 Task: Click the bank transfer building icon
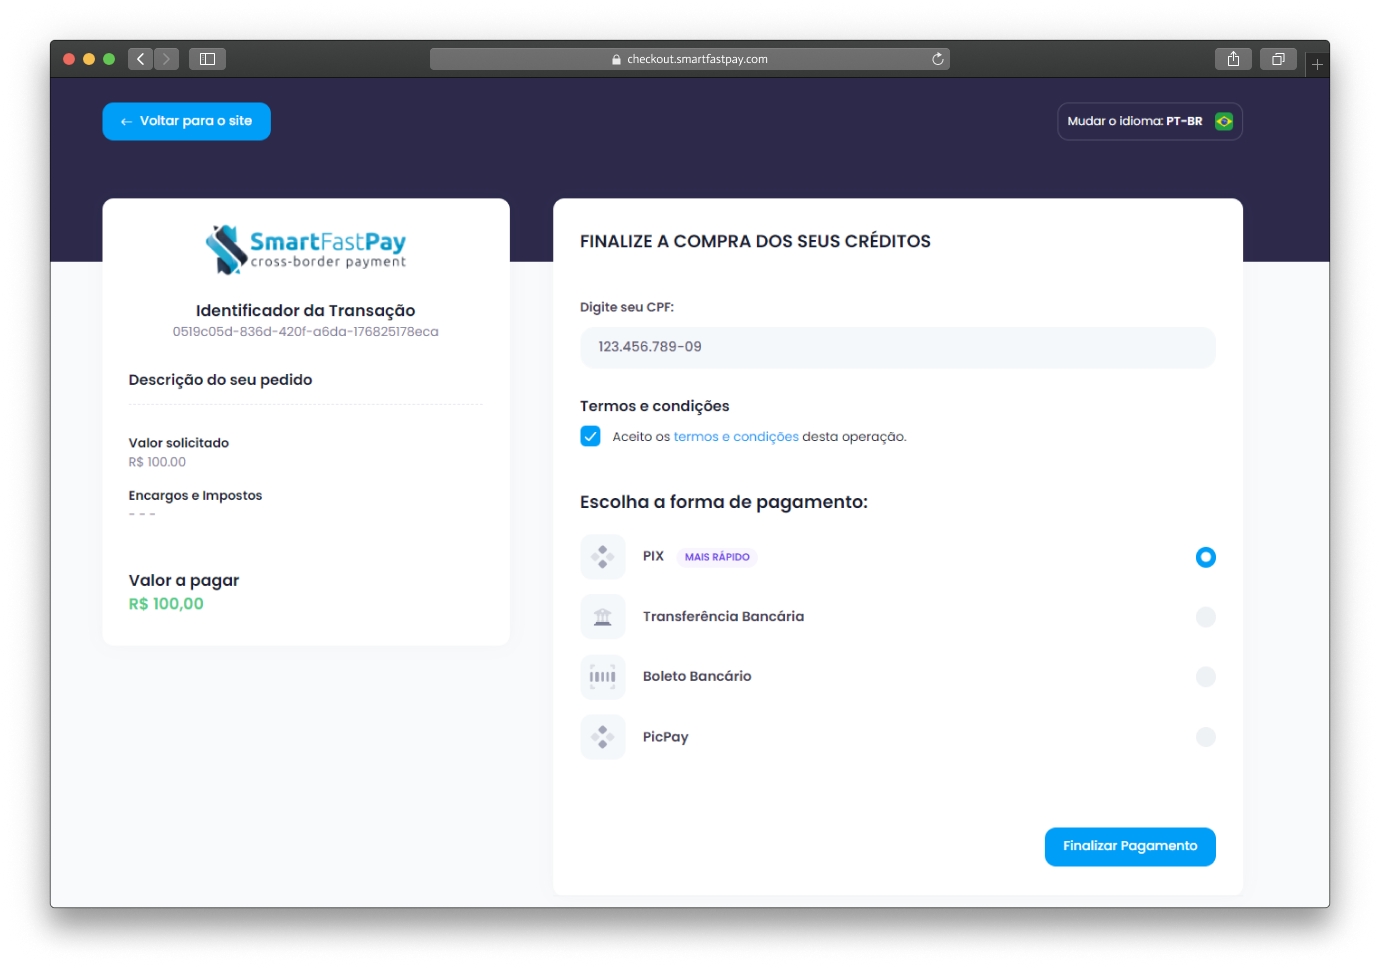coord(602,617)
